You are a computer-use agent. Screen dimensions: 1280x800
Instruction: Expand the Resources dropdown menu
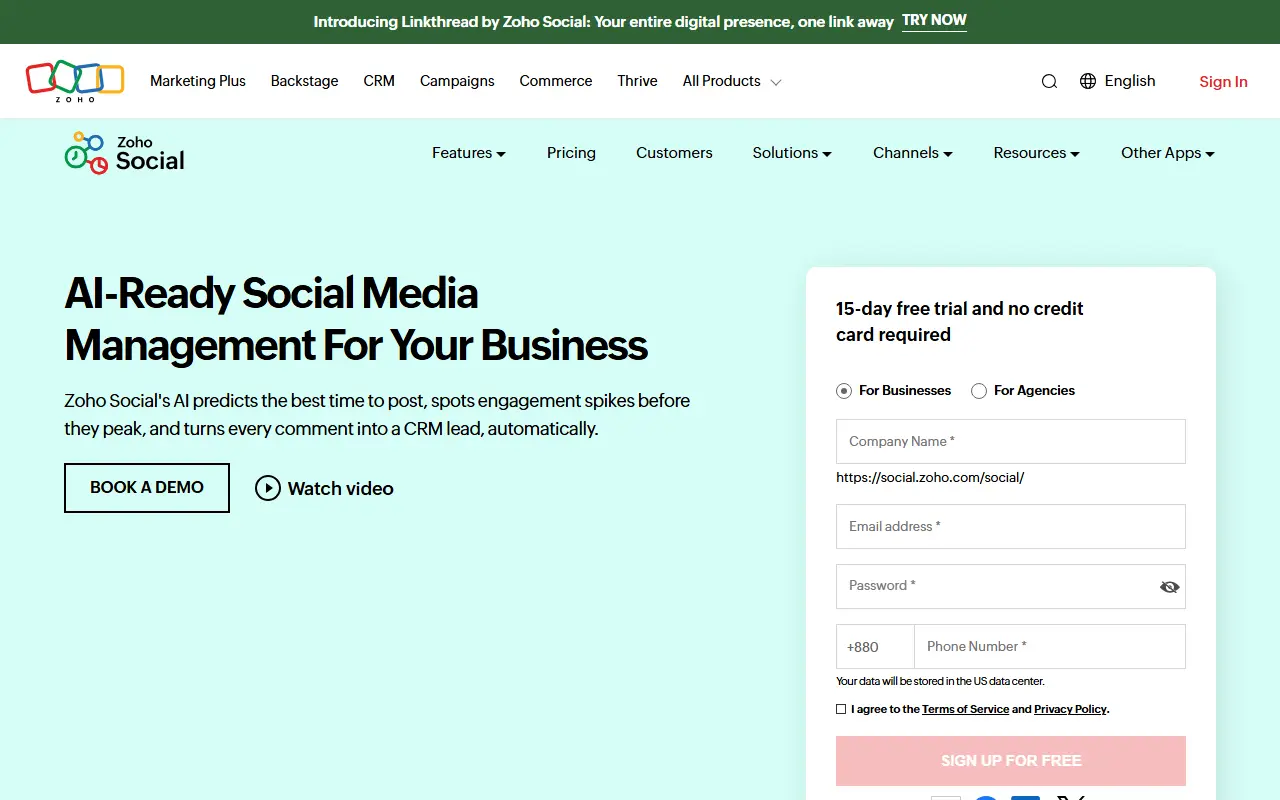coord(1037,153)
